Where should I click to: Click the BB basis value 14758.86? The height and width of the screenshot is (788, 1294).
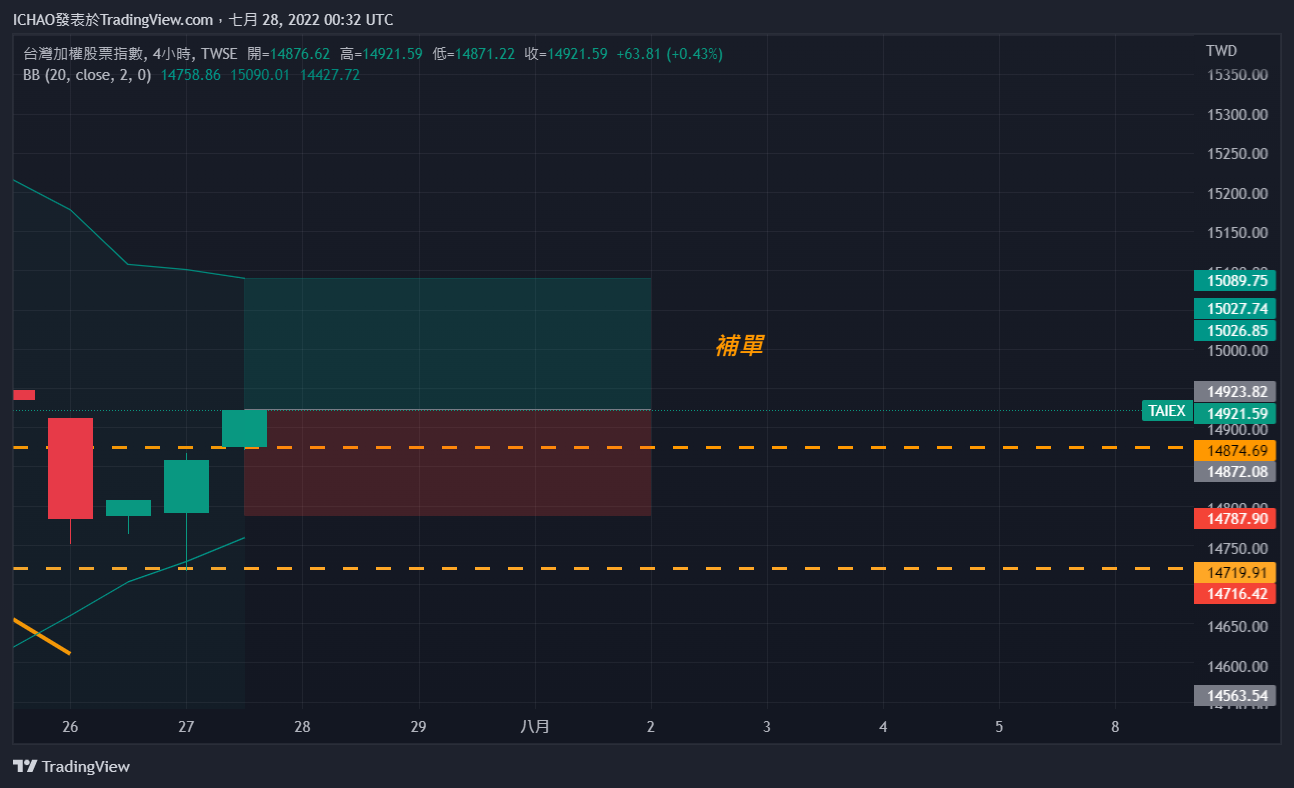pos(191,74)
